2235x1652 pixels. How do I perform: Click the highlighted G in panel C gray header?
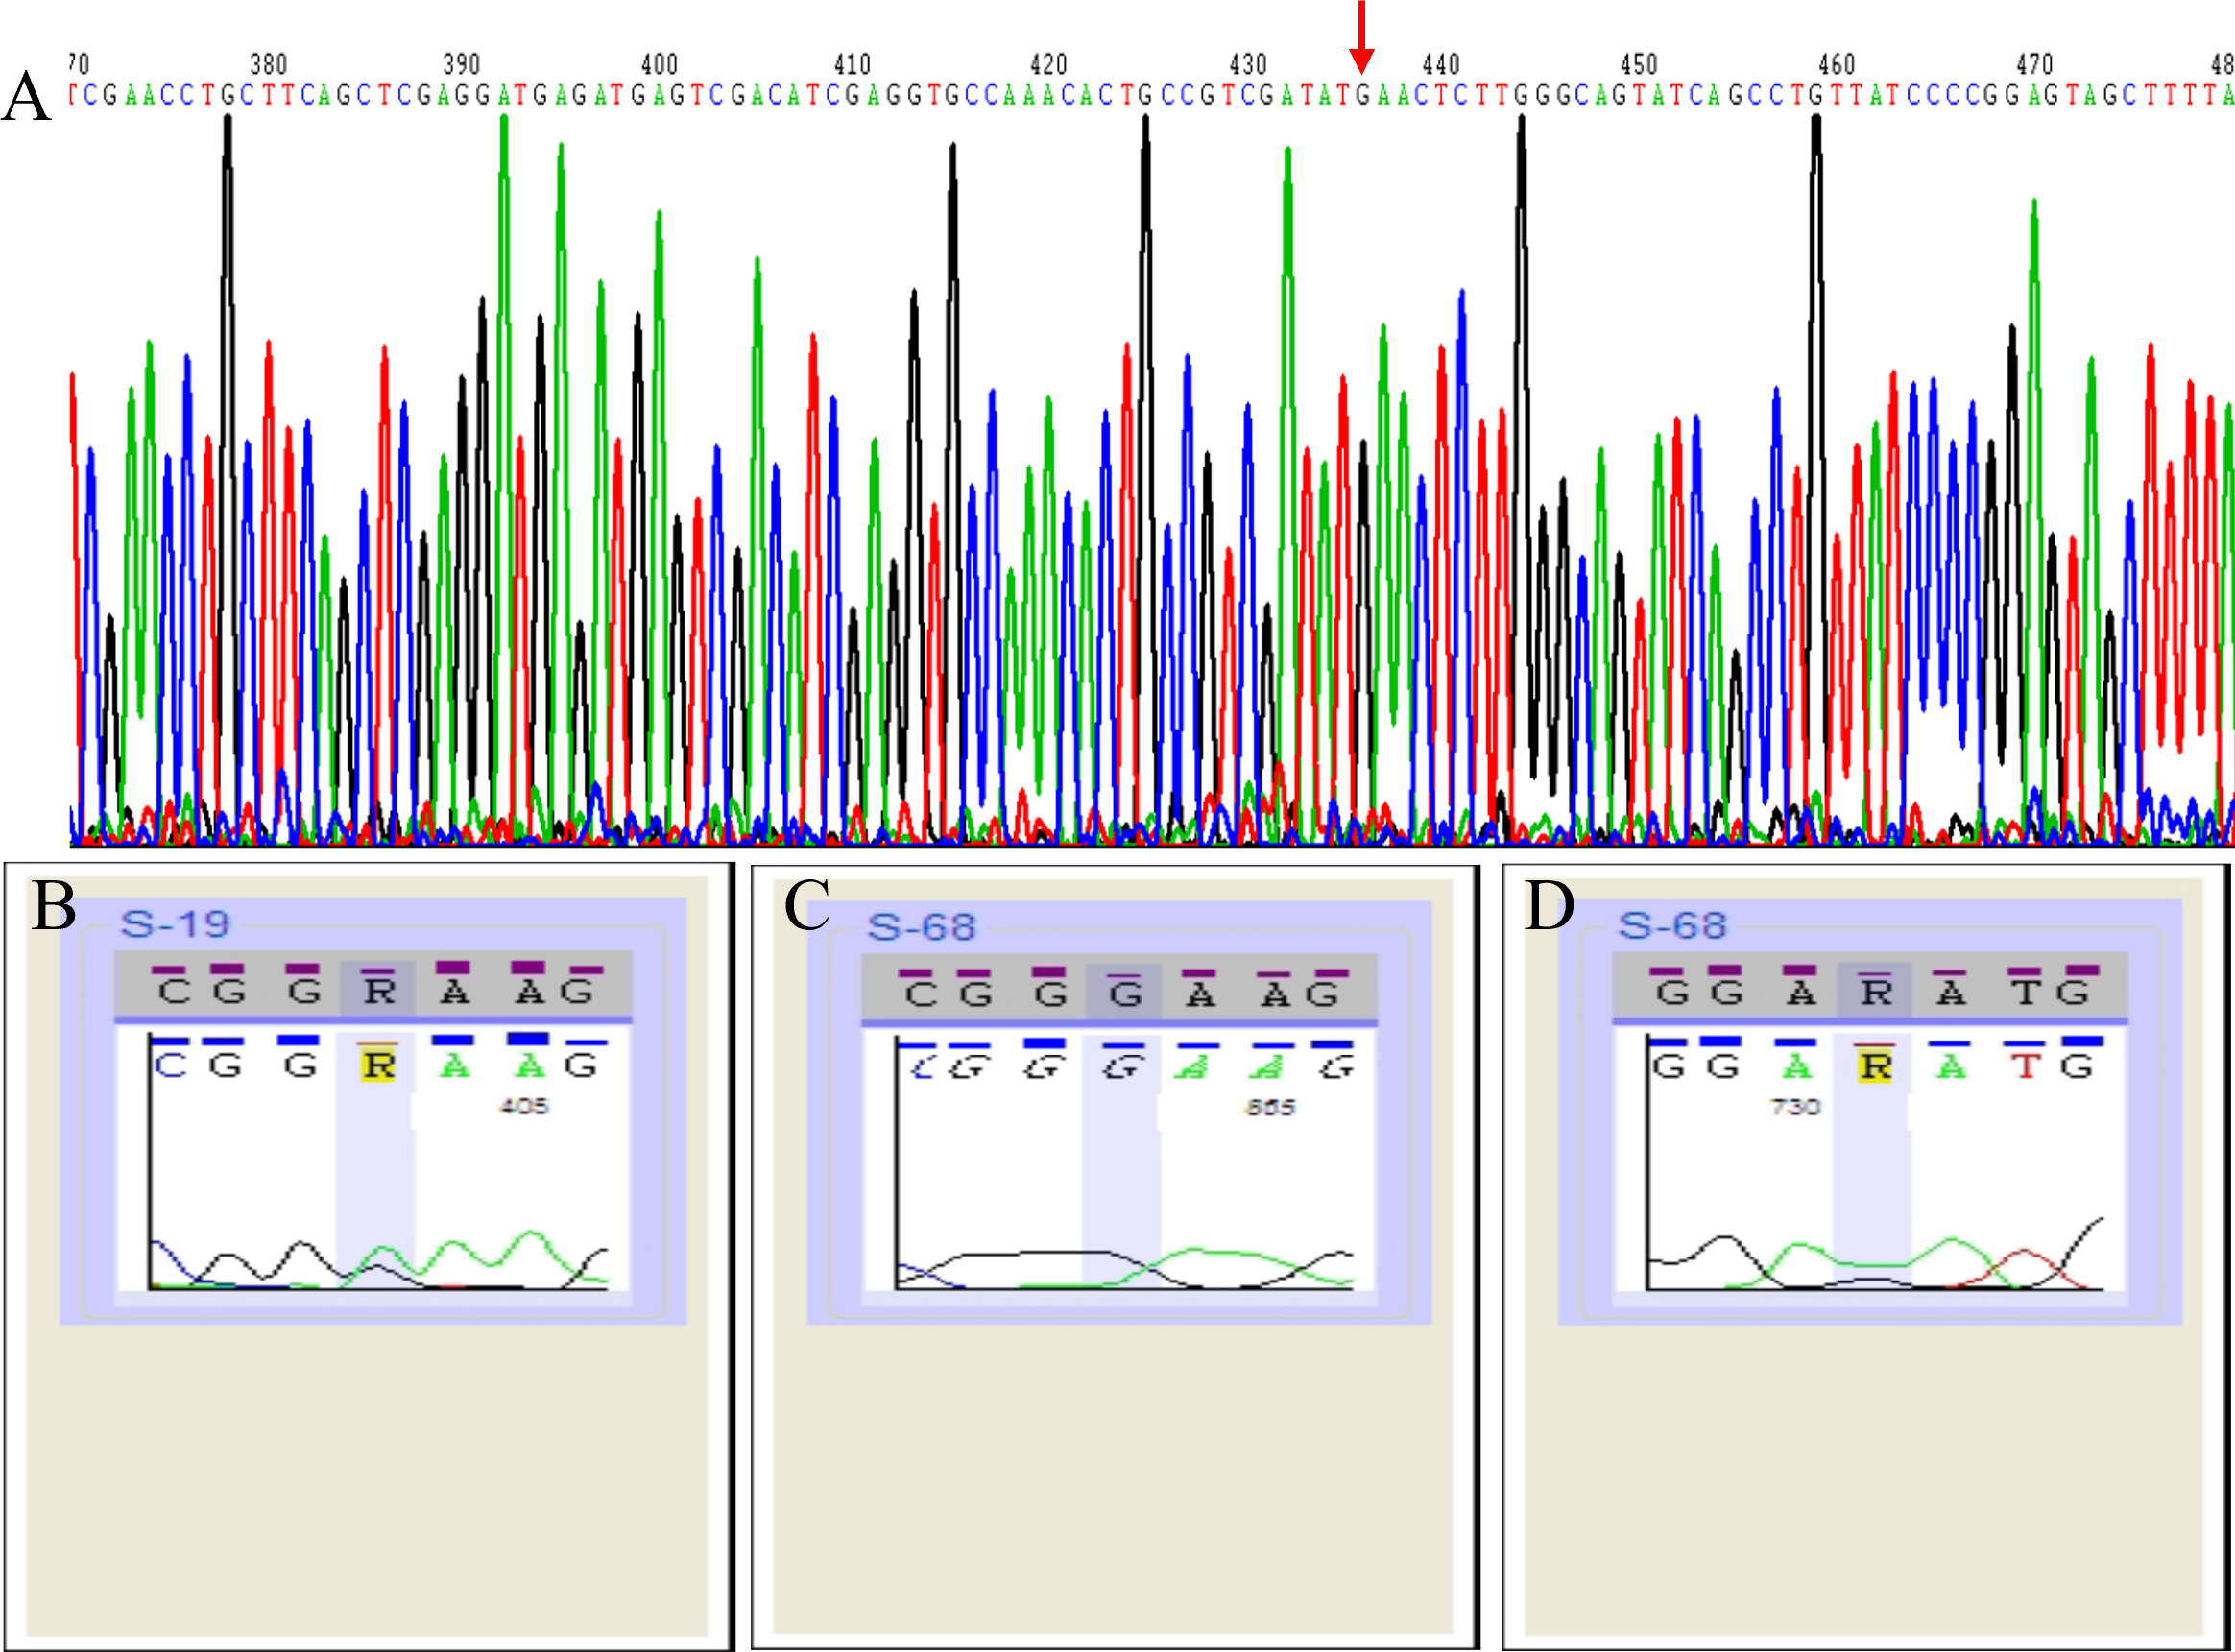(x=1125, y=994)
